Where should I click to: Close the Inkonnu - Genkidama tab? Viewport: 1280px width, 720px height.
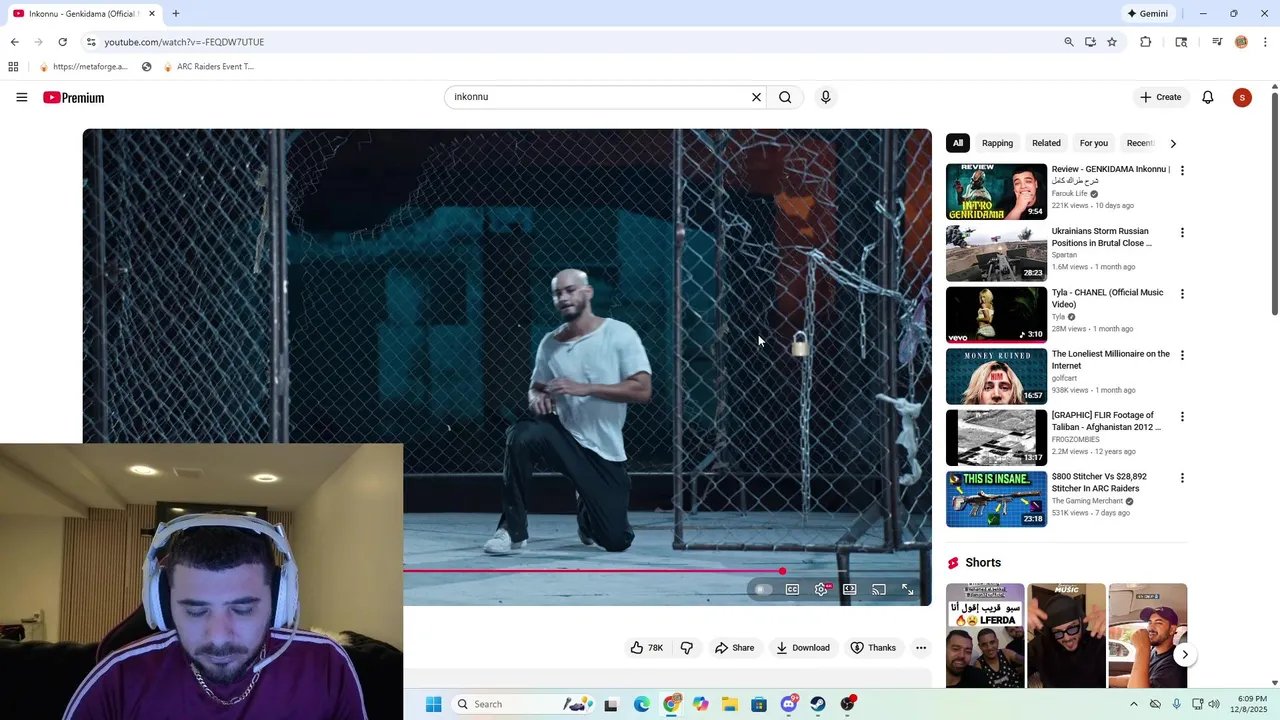pos(152,14)
